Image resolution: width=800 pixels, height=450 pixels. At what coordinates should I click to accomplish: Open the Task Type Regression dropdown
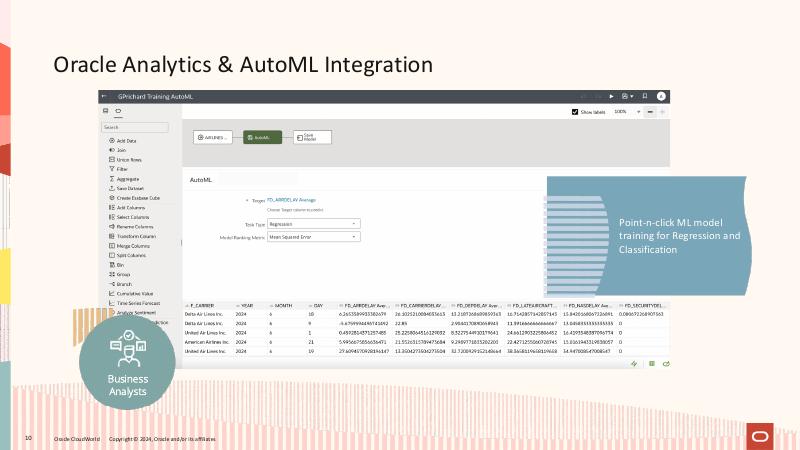point(314,224)
